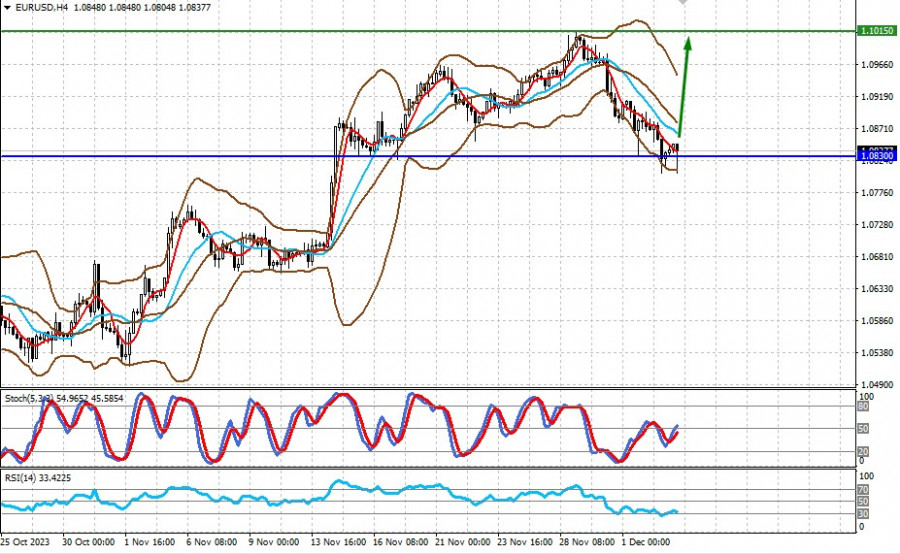Screen dimensions: 900x554
Task: Click the green 1.10150 price label
Action: (876, 31)
